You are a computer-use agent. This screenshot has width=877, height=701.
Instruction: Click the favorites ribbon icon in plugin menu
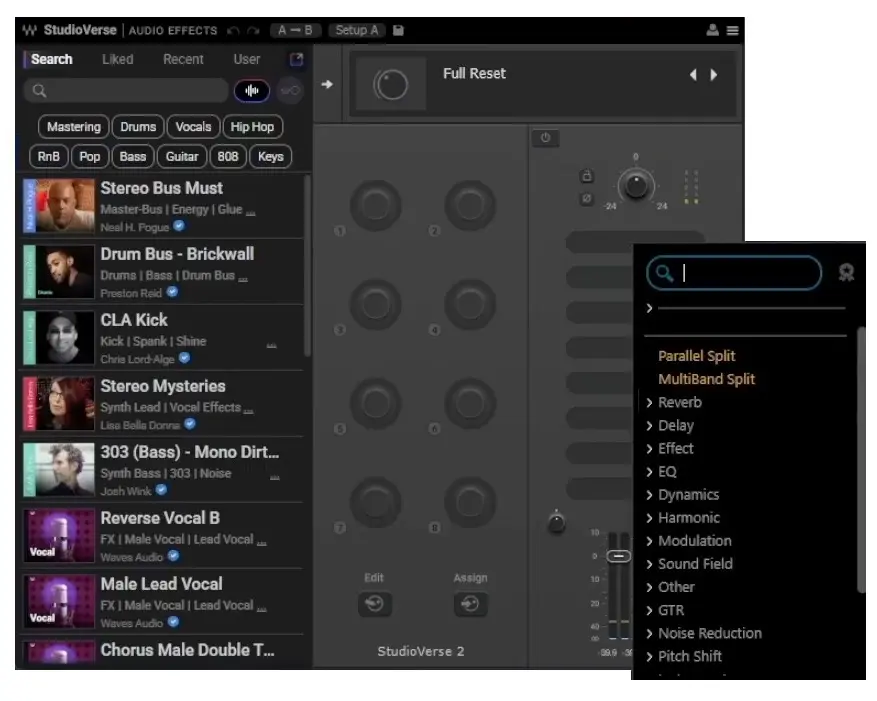[x=846, y=272]
